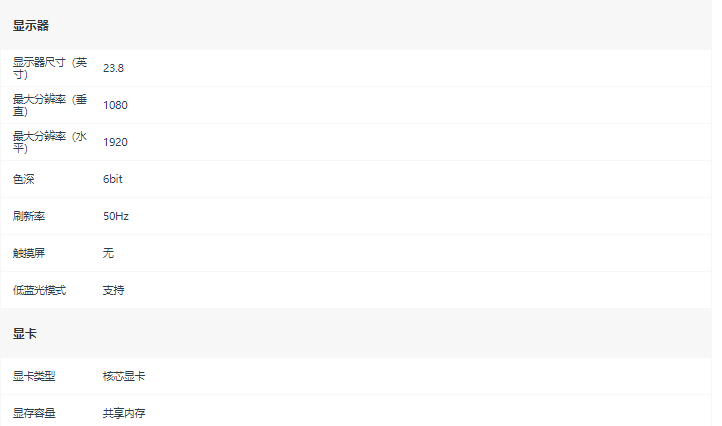Select the 1920 horizontal resolution value
Viewport: 722px width, 426px height.
click(115, 142)
